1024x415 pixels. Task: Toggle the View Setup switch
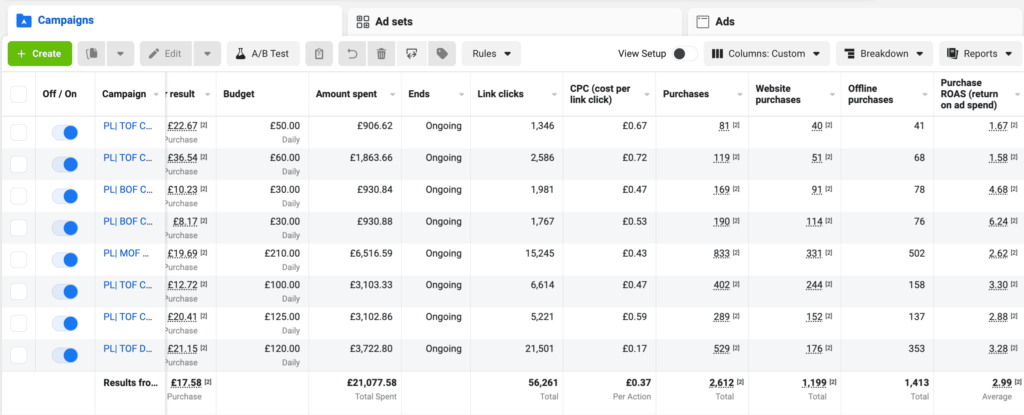[684, 54]
